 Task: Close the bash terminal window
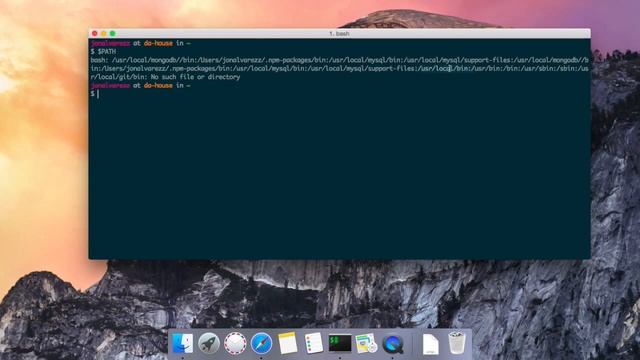click(x=95, y=33)
